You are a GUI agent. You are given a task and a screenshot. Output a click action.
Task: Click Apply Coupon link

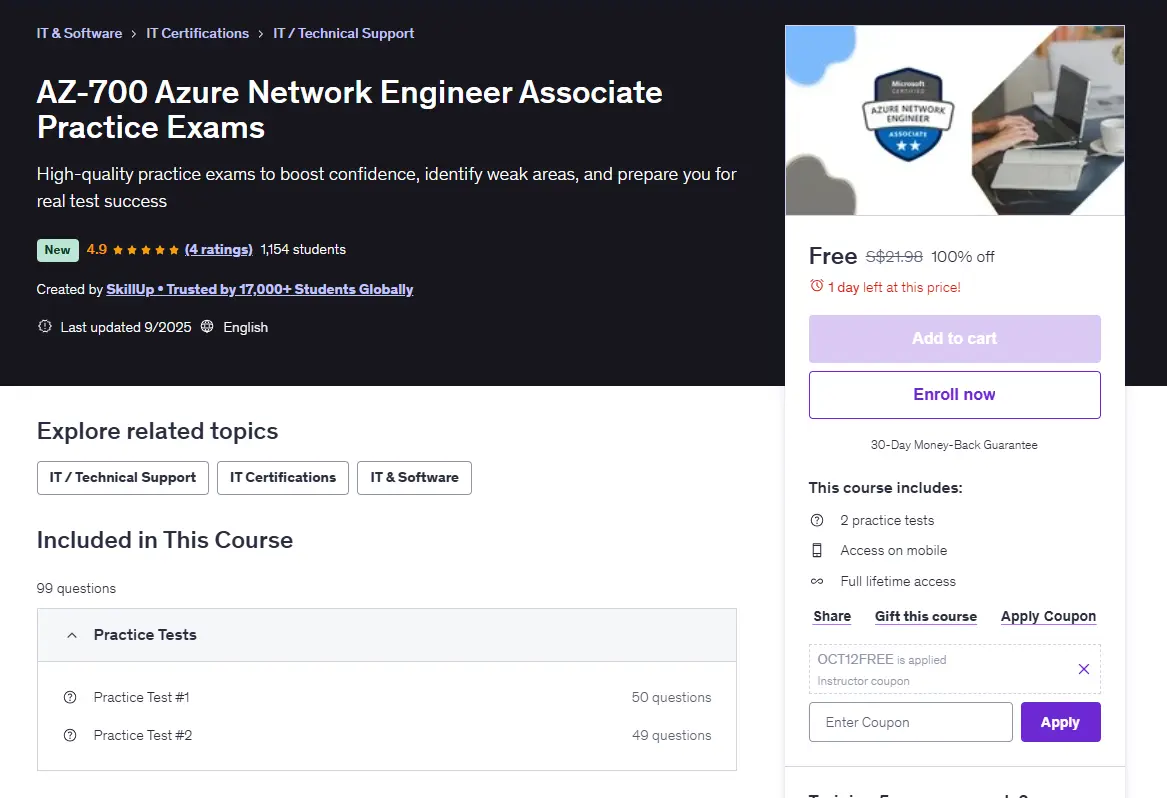coord(1048,616)
